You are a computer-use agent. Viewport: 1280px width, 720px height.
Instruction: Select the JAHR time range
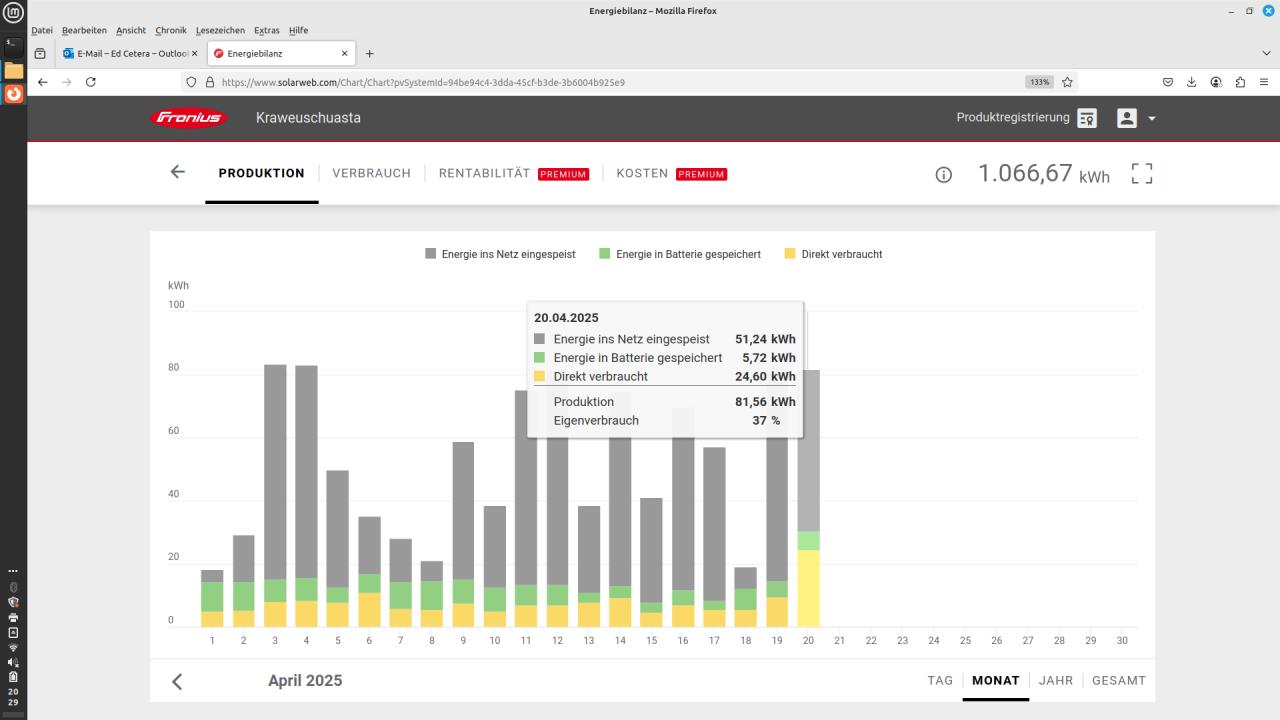pyautogui.click(x=1055, y=680)
